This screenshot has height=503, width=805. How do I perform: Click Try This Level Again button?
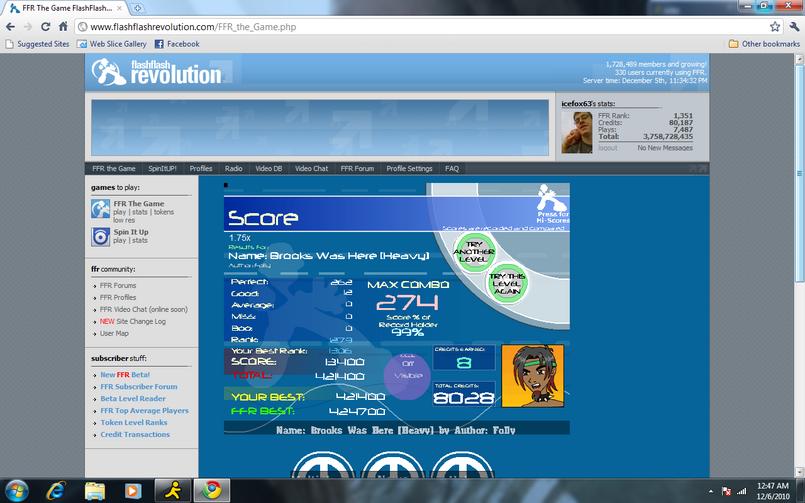(507, 283)
